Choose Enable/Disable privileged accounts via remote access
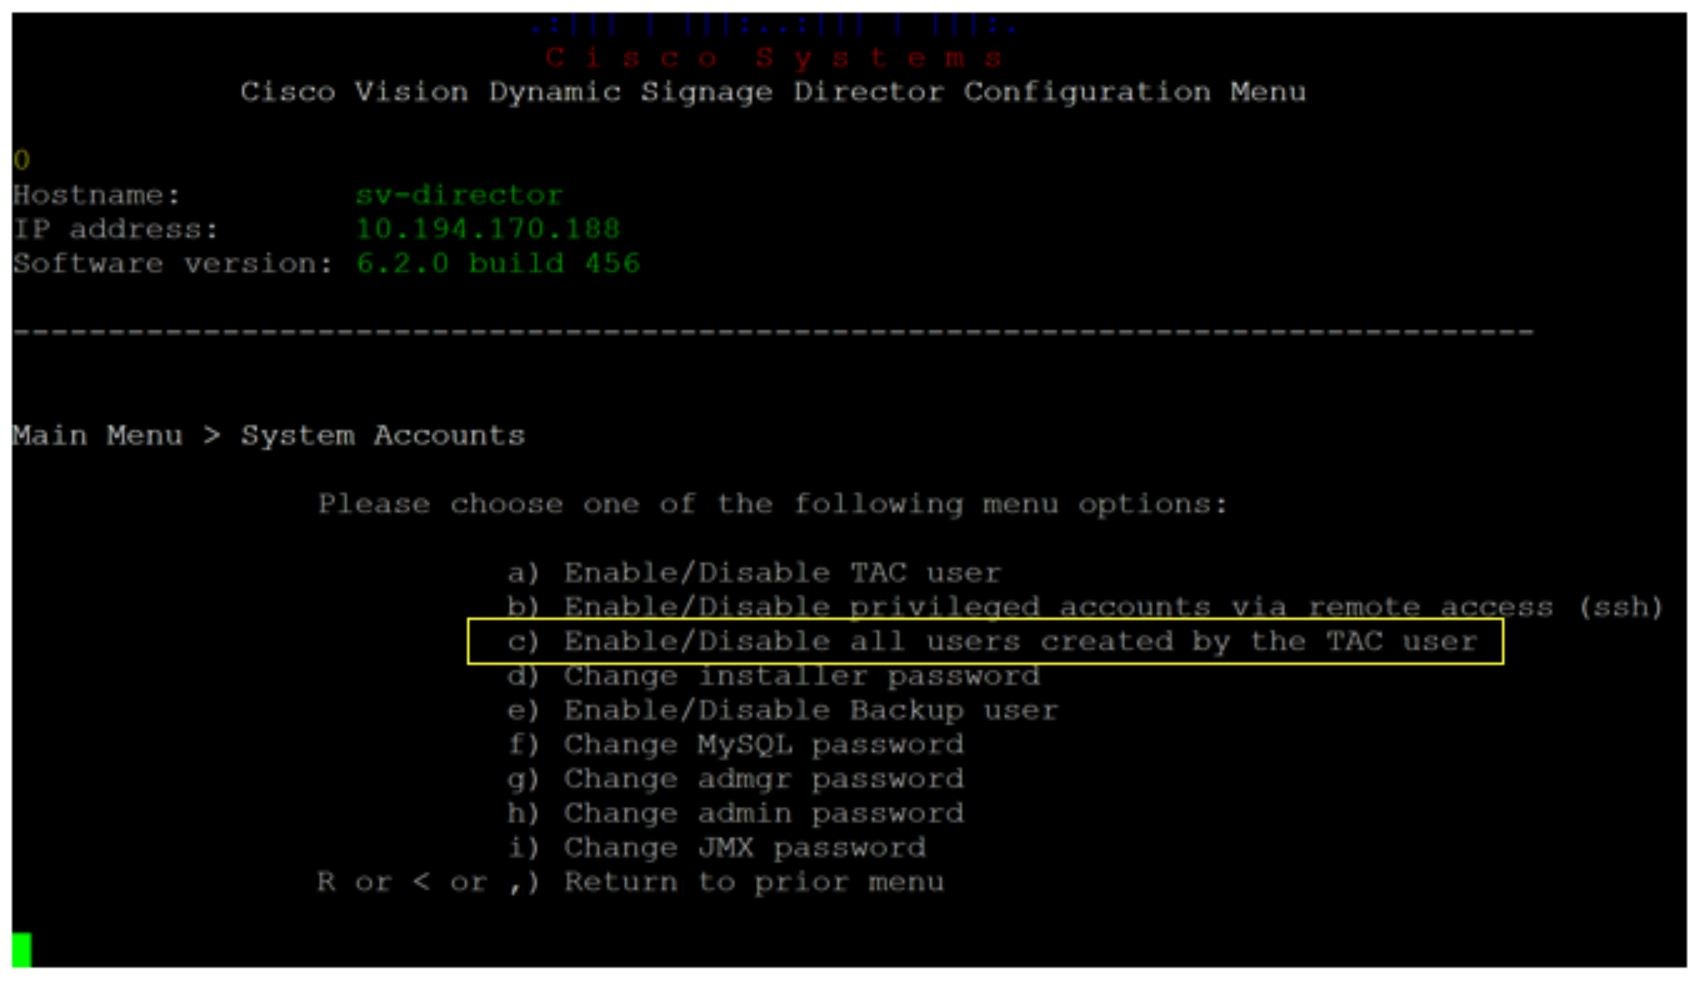 point(1084,607)
